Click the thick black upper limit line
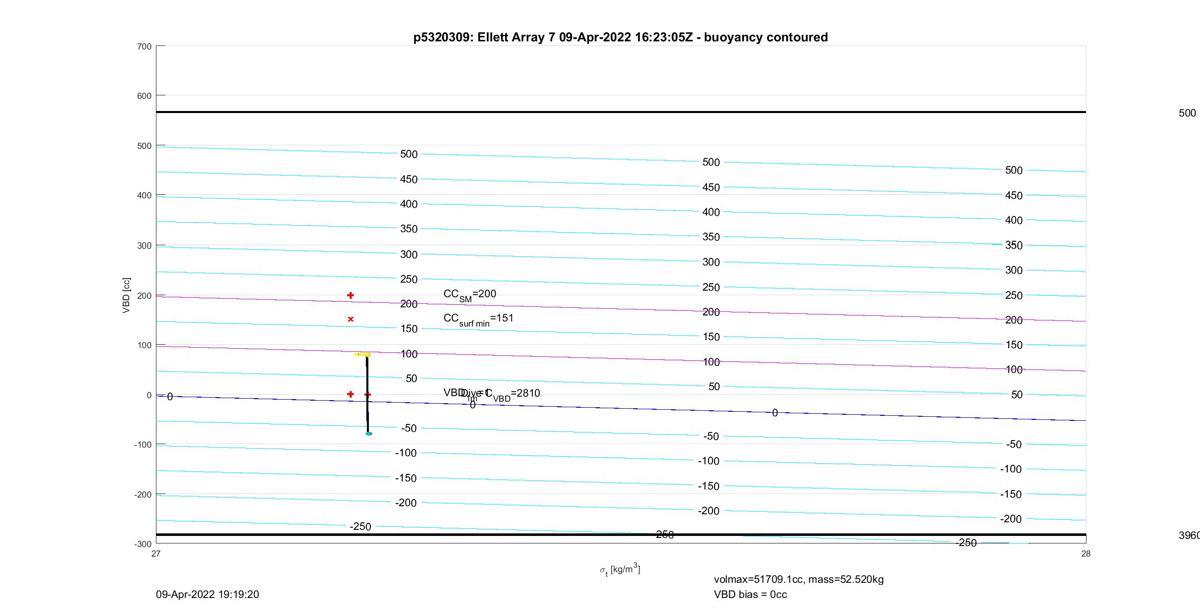This screenshot has width=1200, height=611. click(x=620, y=112)
